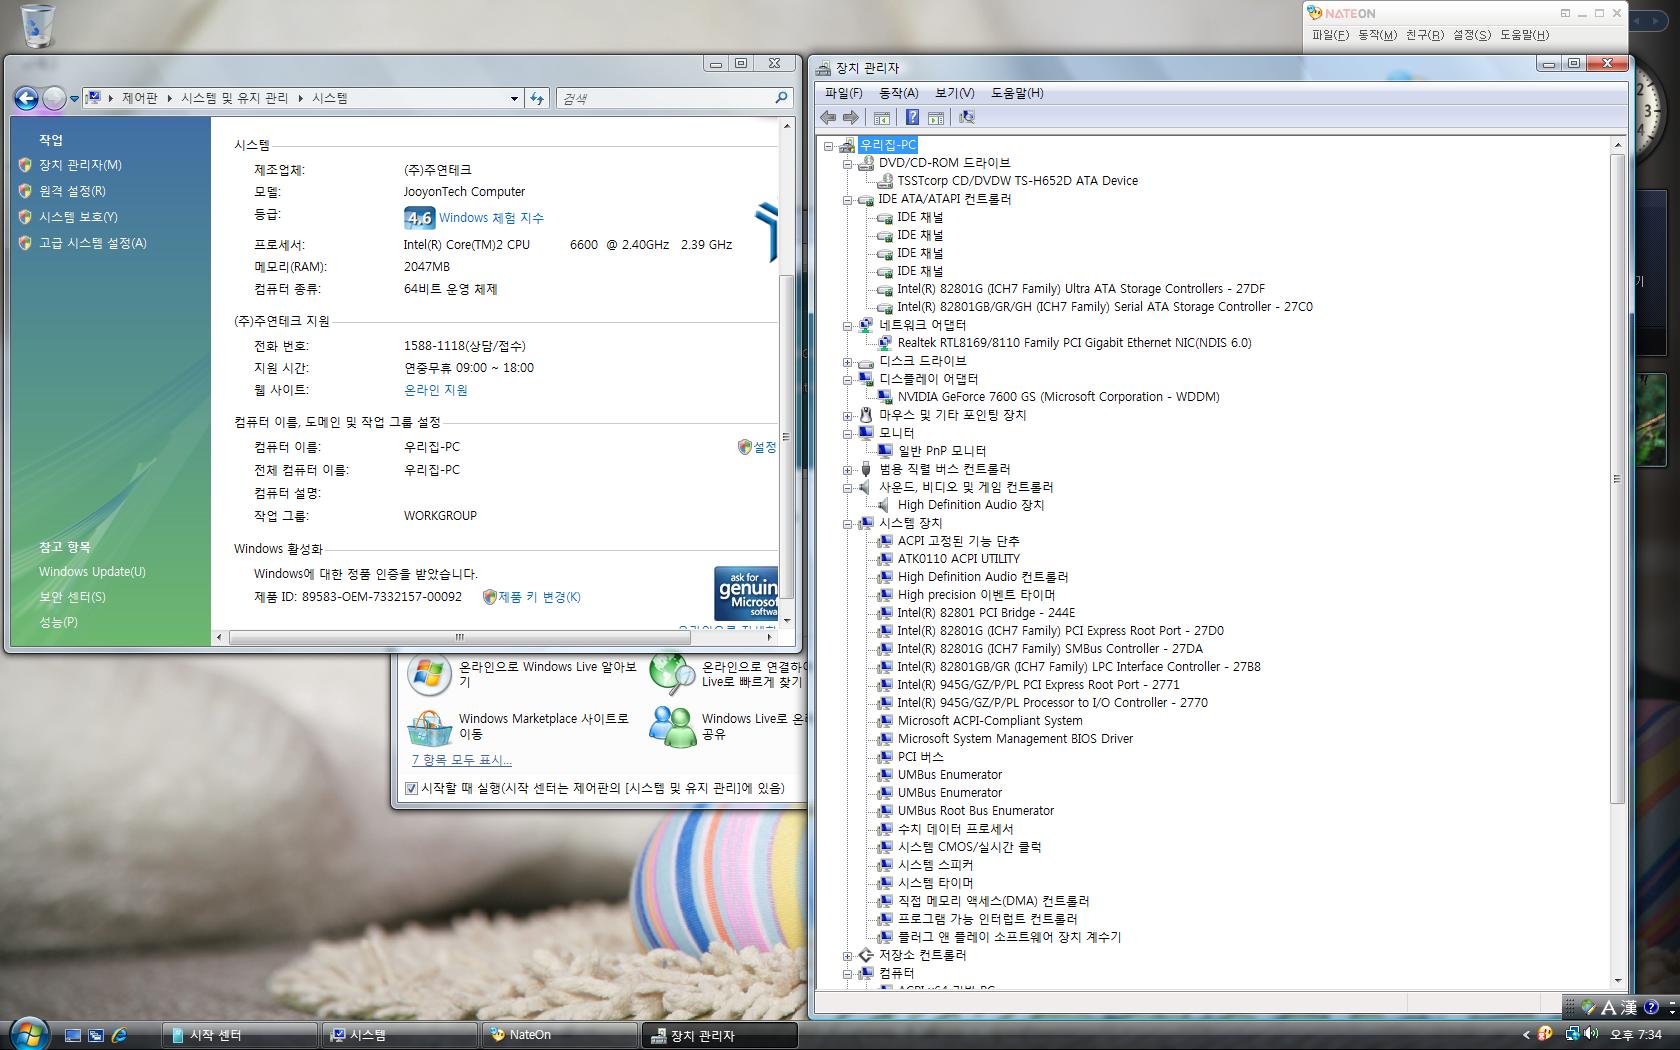Open the Windows 체험 지수 link
The image size is (1680, 1050).
pyautogui.click(x=491, y=217)
